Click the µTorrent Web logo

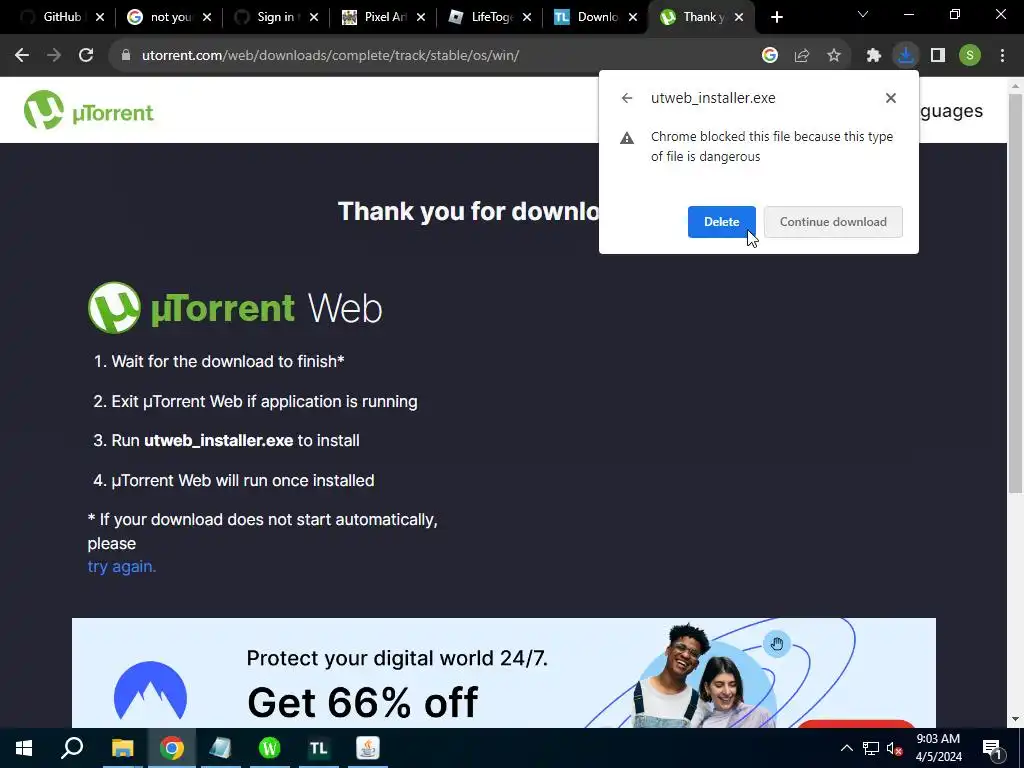[234, 308]
